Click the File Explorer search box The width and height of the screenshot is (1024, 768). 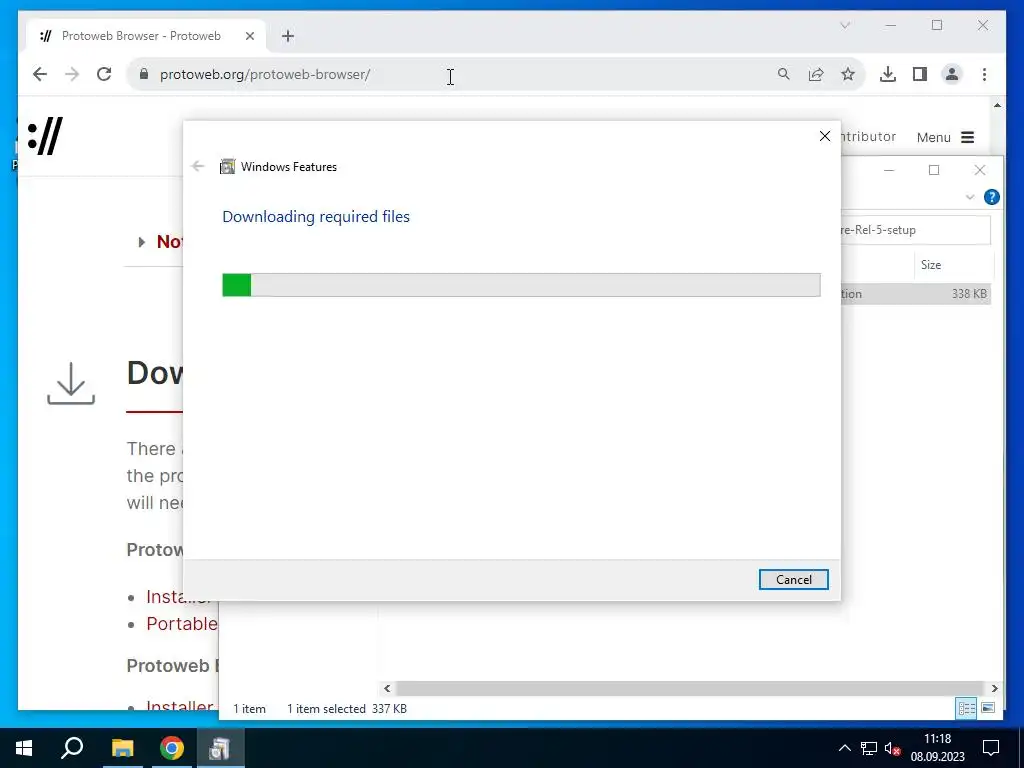(x=916, y=230)
